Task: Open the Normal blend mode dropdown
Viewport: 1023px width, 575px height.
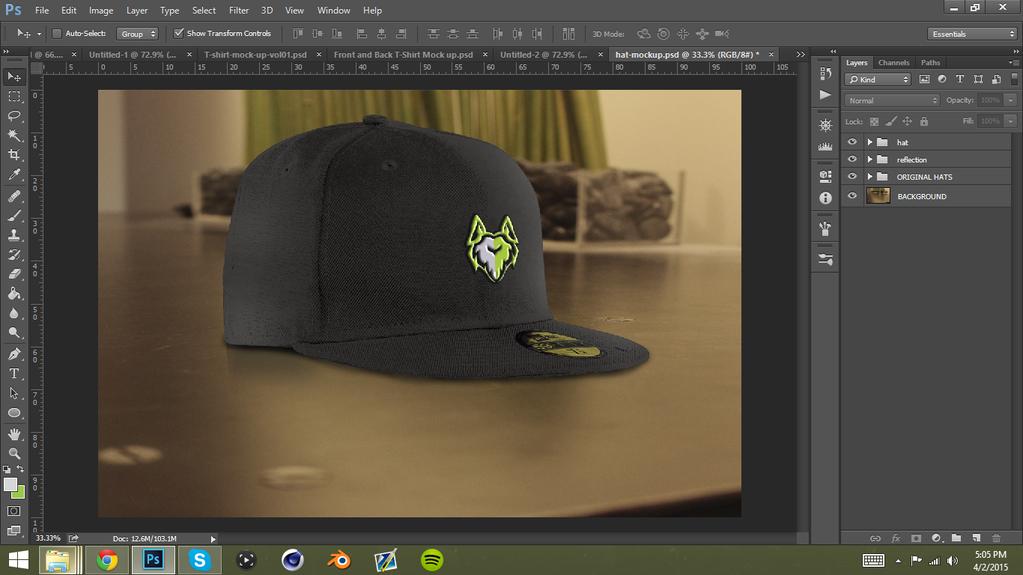Action: click(892, 101)
